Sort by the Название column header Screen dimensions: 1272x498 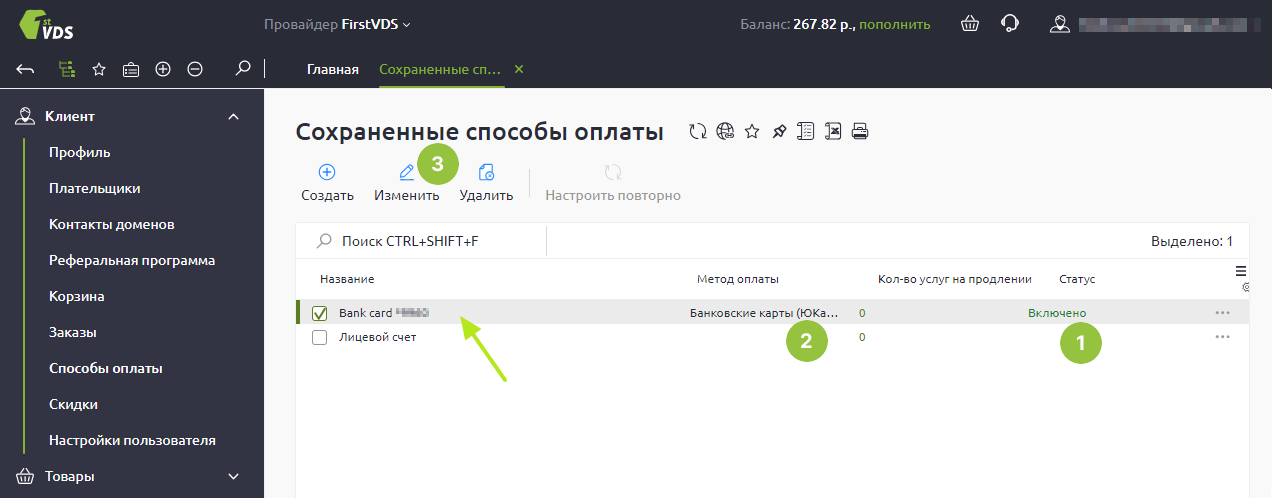(x=347, y=279)
